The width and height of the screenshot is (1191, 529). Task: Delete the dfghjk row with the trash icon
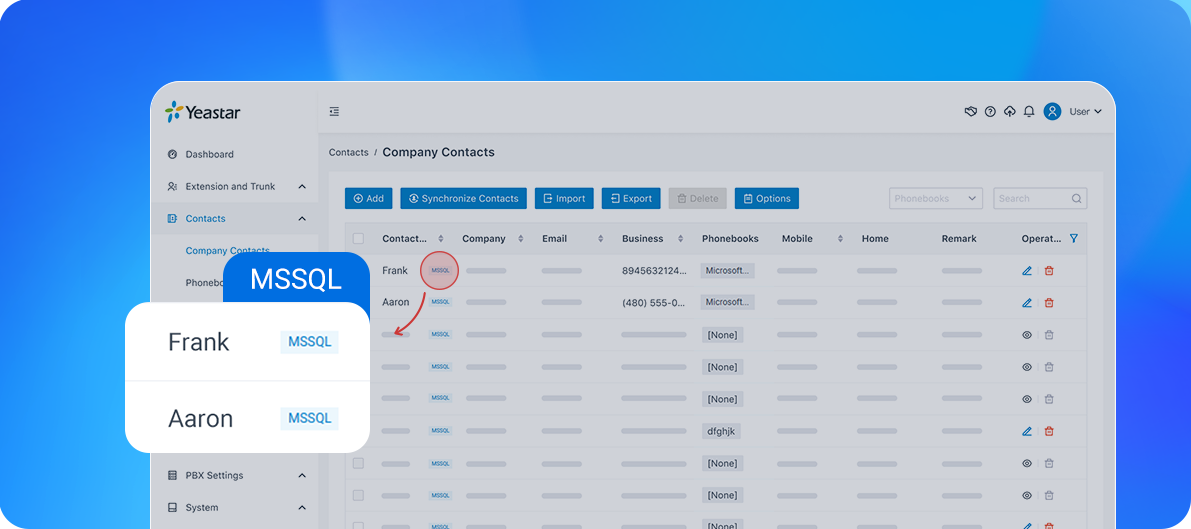1049,431
